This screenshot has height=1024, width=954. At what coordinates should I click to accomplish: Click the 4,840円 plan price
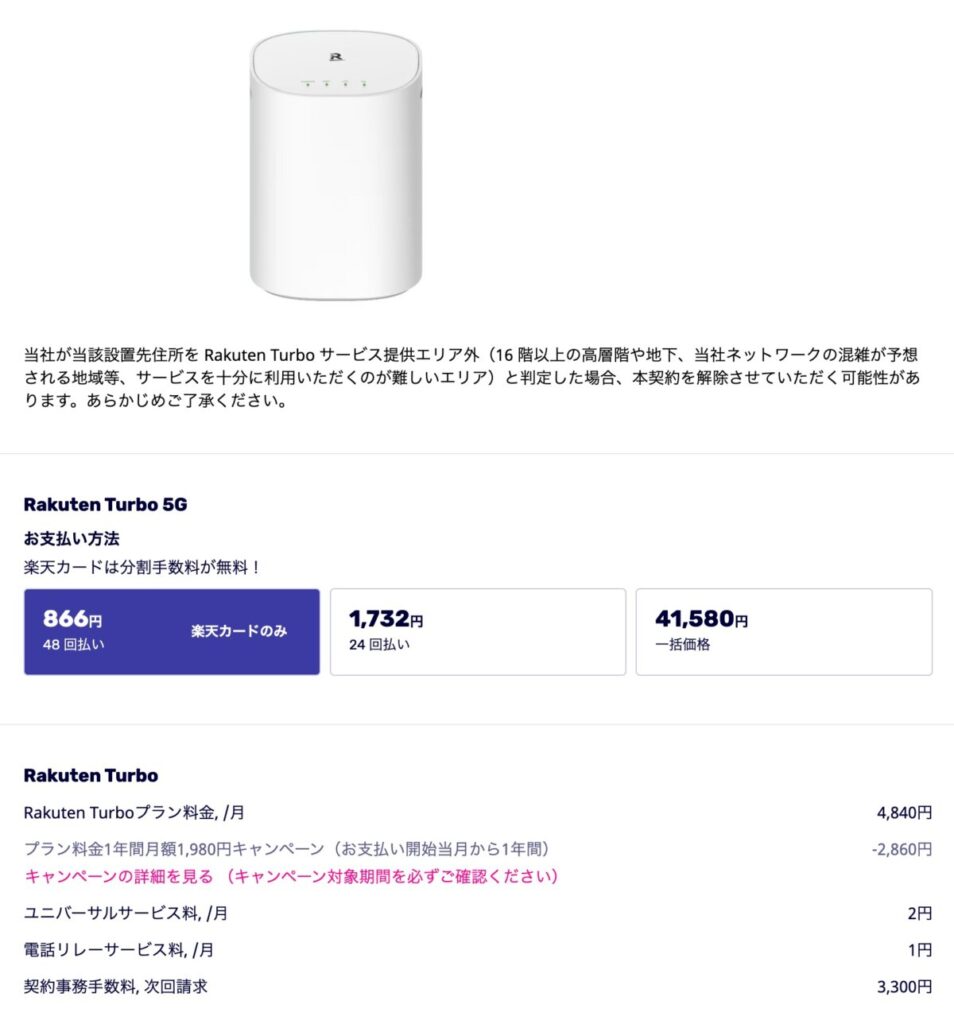(x=904, y=812)
